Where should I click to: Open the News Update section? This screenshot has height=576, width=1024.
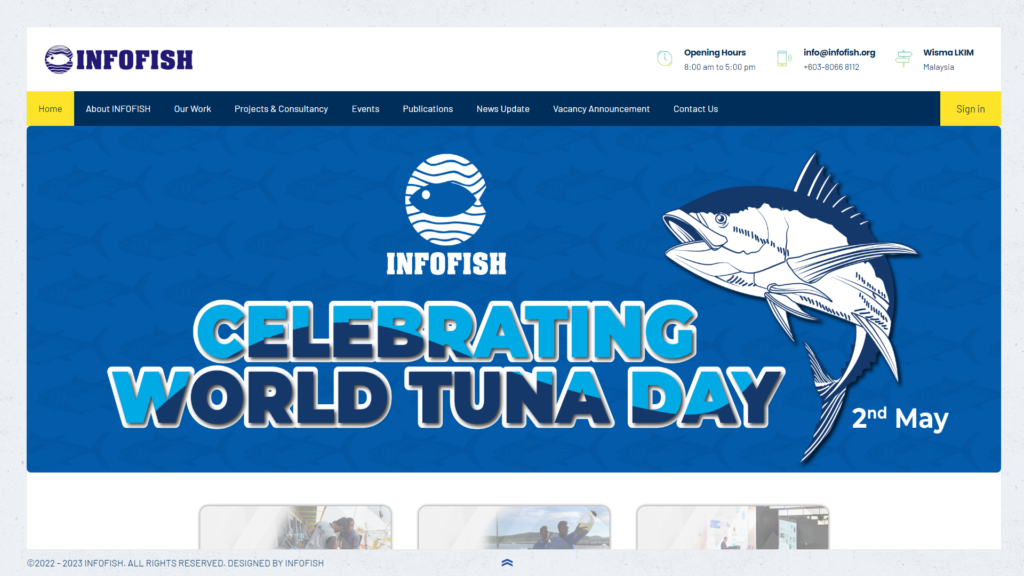pyautogui.click(x=503, y=109)
